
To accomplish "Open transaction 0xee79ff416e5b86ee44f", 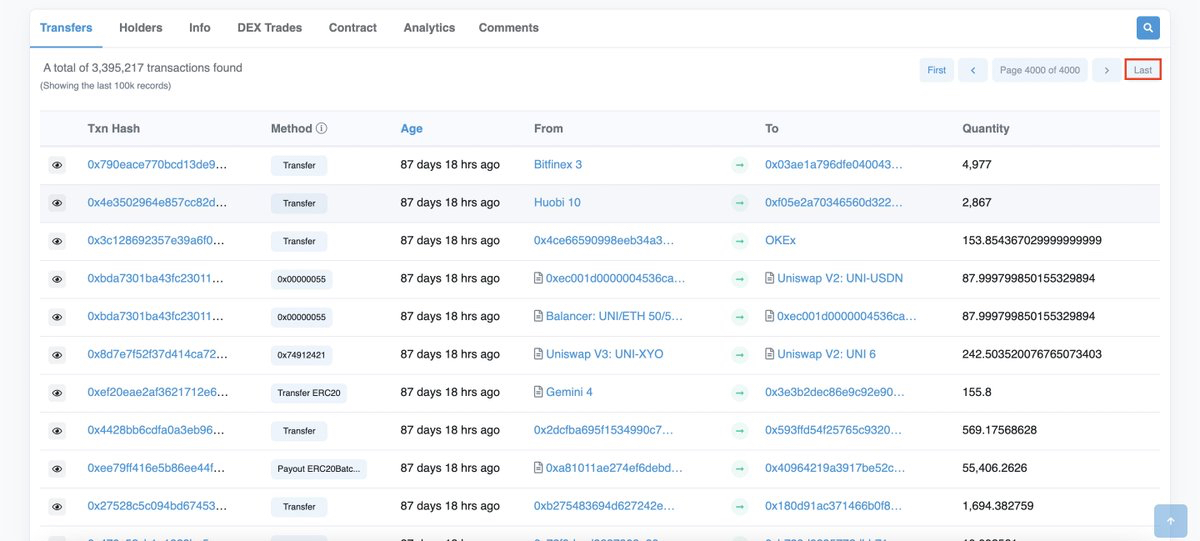I will click(158, 469).
